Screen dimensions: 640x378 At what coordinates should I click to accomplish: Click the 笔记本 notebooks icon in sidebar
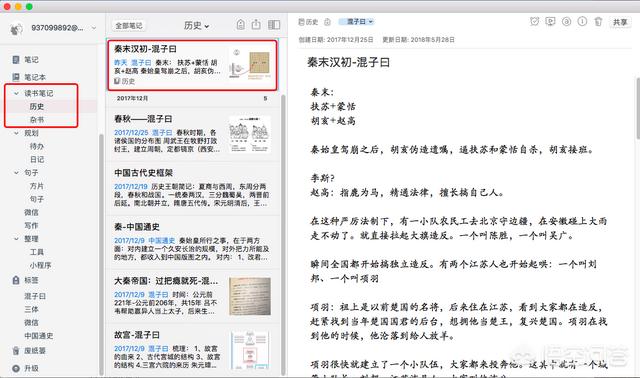point(16,77)
